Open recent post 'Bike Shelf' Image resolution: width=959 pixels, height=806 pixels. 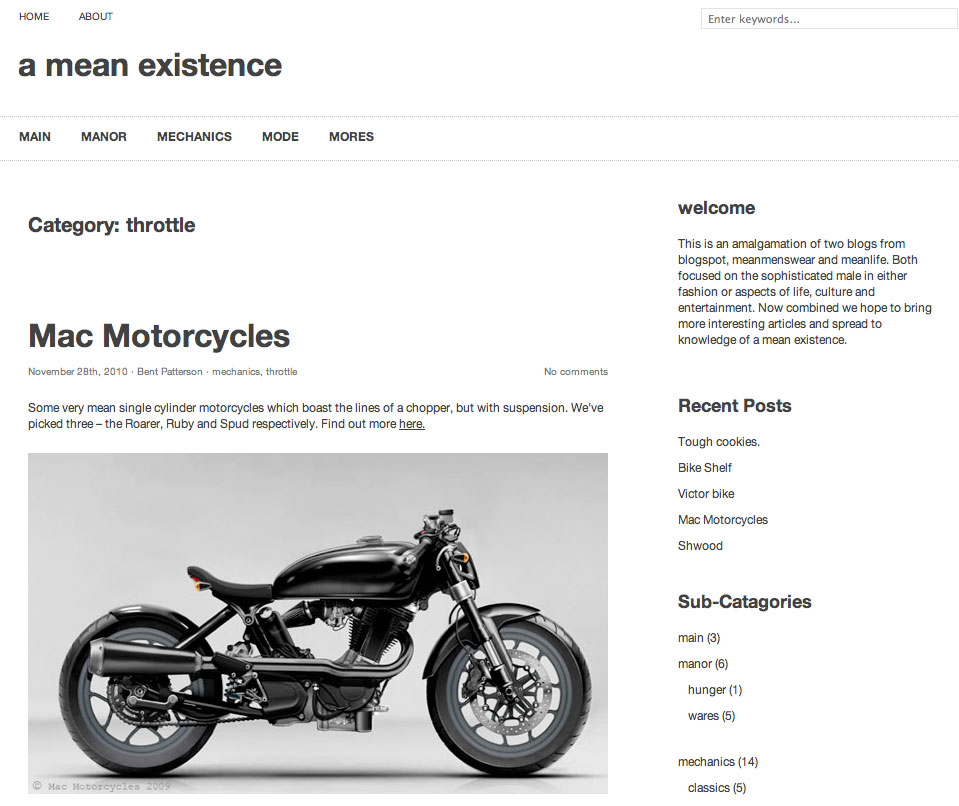705,468
